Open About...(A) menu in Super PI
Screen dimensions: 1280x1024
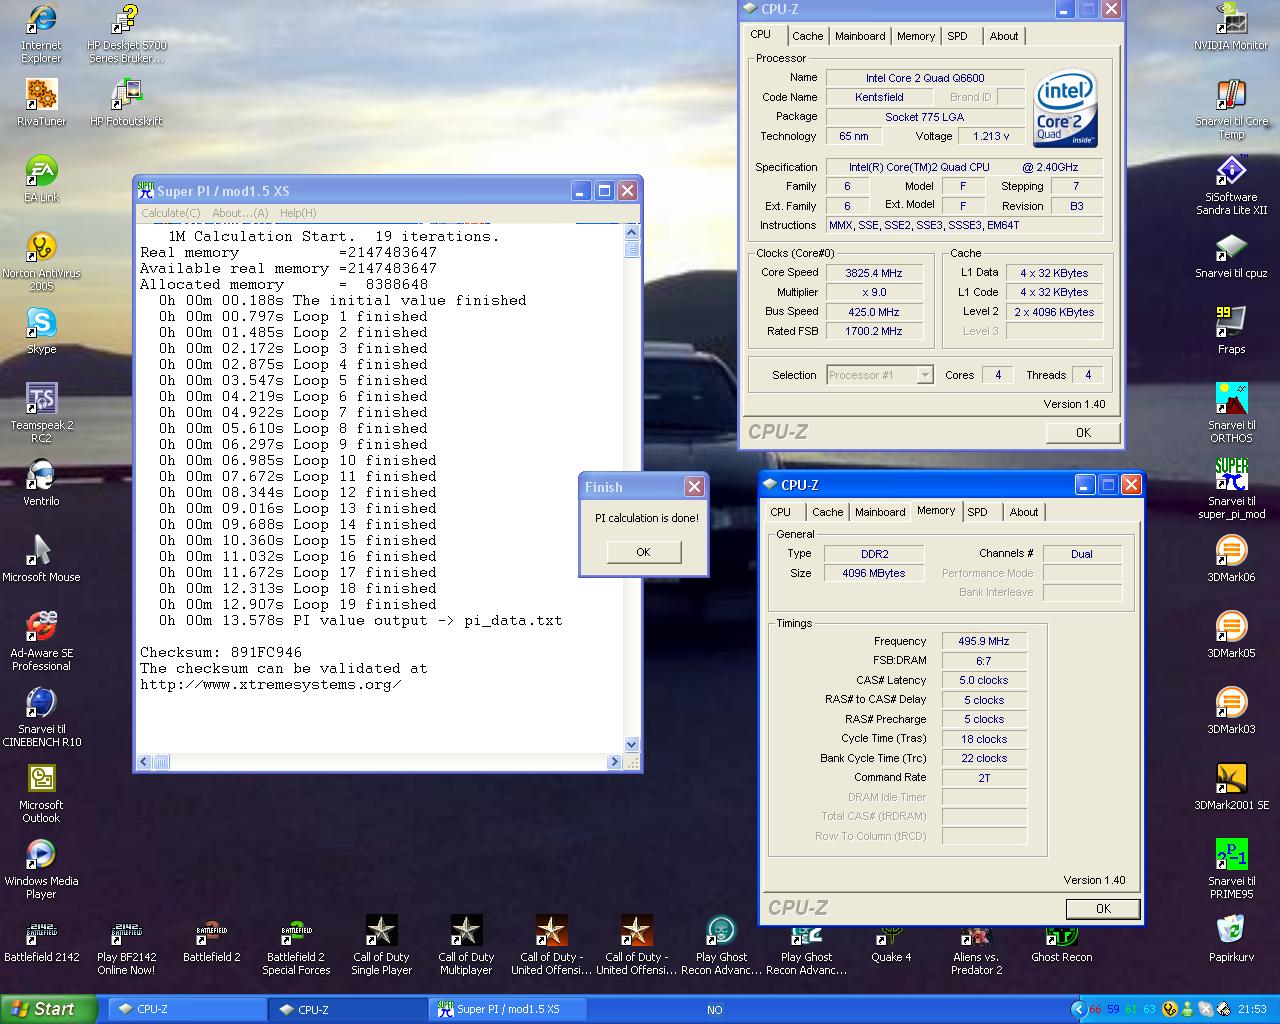pyautogui.click(x=240, y=213)
